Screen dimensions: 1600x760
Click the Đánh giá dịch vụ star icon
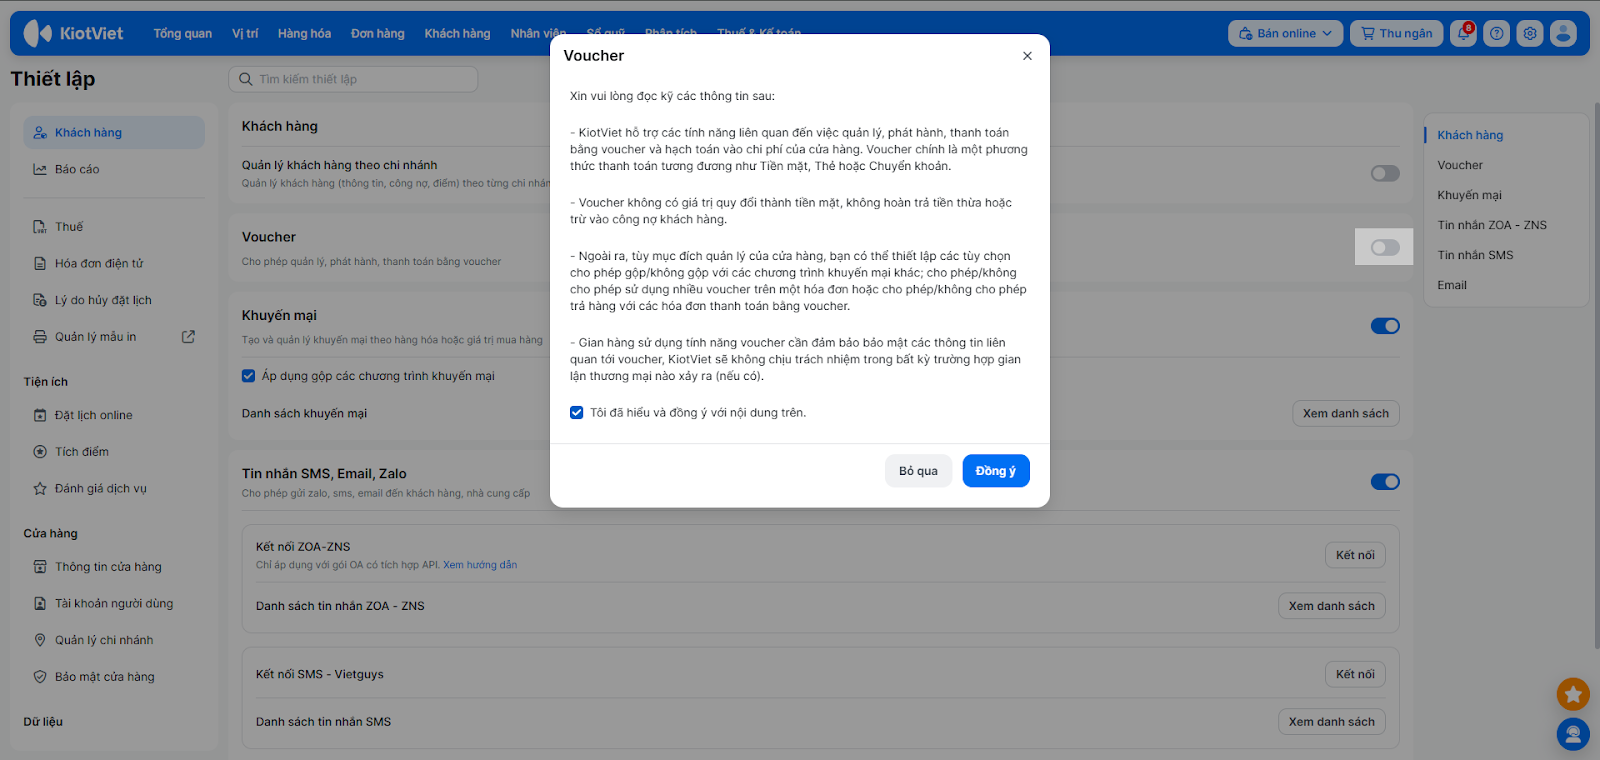click(40, 489)
